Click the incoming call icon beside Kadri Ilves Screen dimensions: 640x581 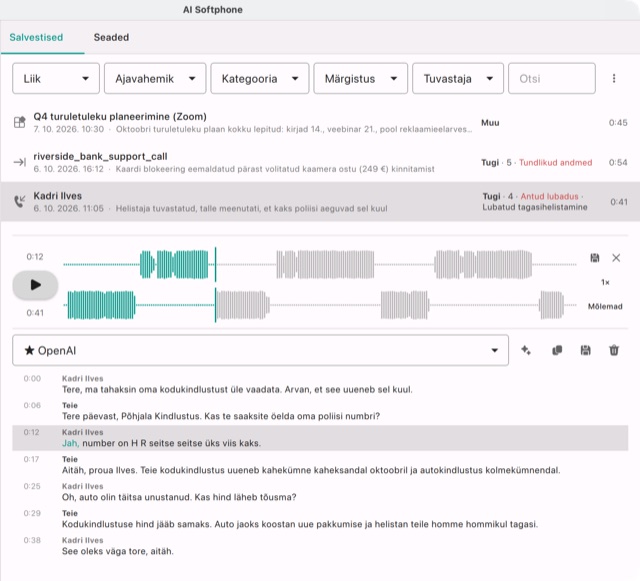click(20, 201)
